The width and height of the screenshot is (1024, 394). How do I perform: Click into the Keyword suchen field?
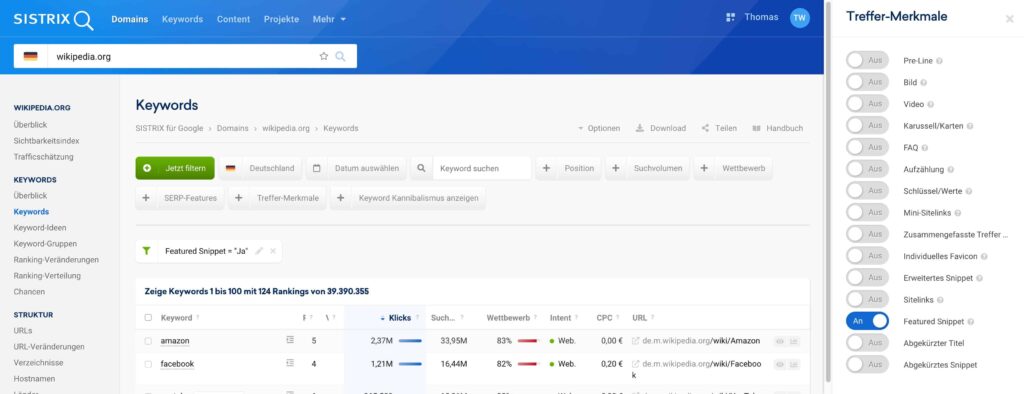[x=482, y=168]
